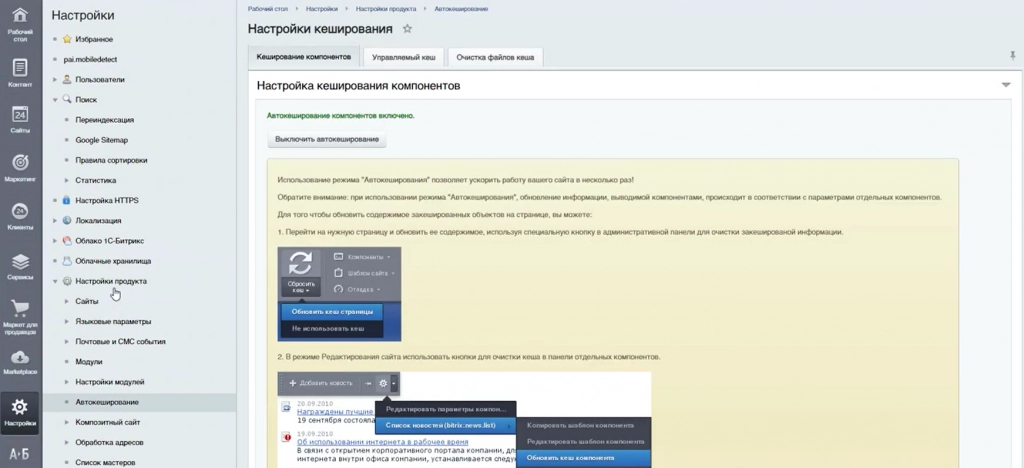The width and height of the screenshot is (1024, 468).
Task: Click the Настройка HTTPS lock icon
Action: 67,200
